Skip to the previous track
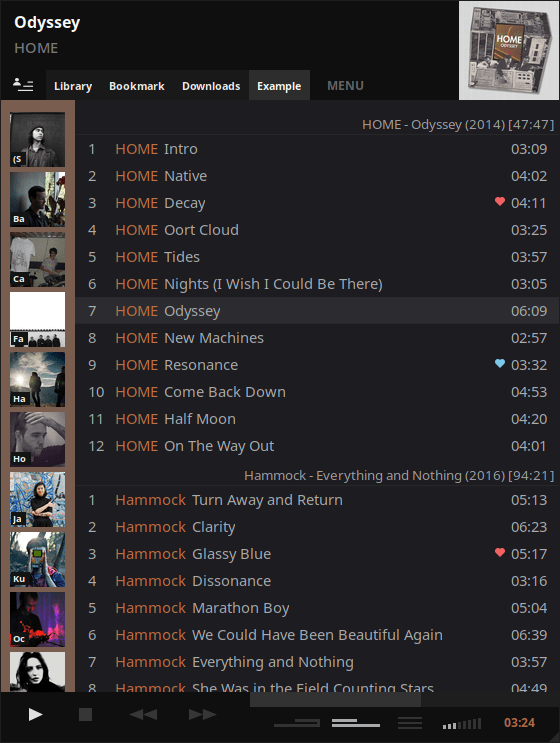Viewport: 560px width, 743px height. (x=143, y=714)
